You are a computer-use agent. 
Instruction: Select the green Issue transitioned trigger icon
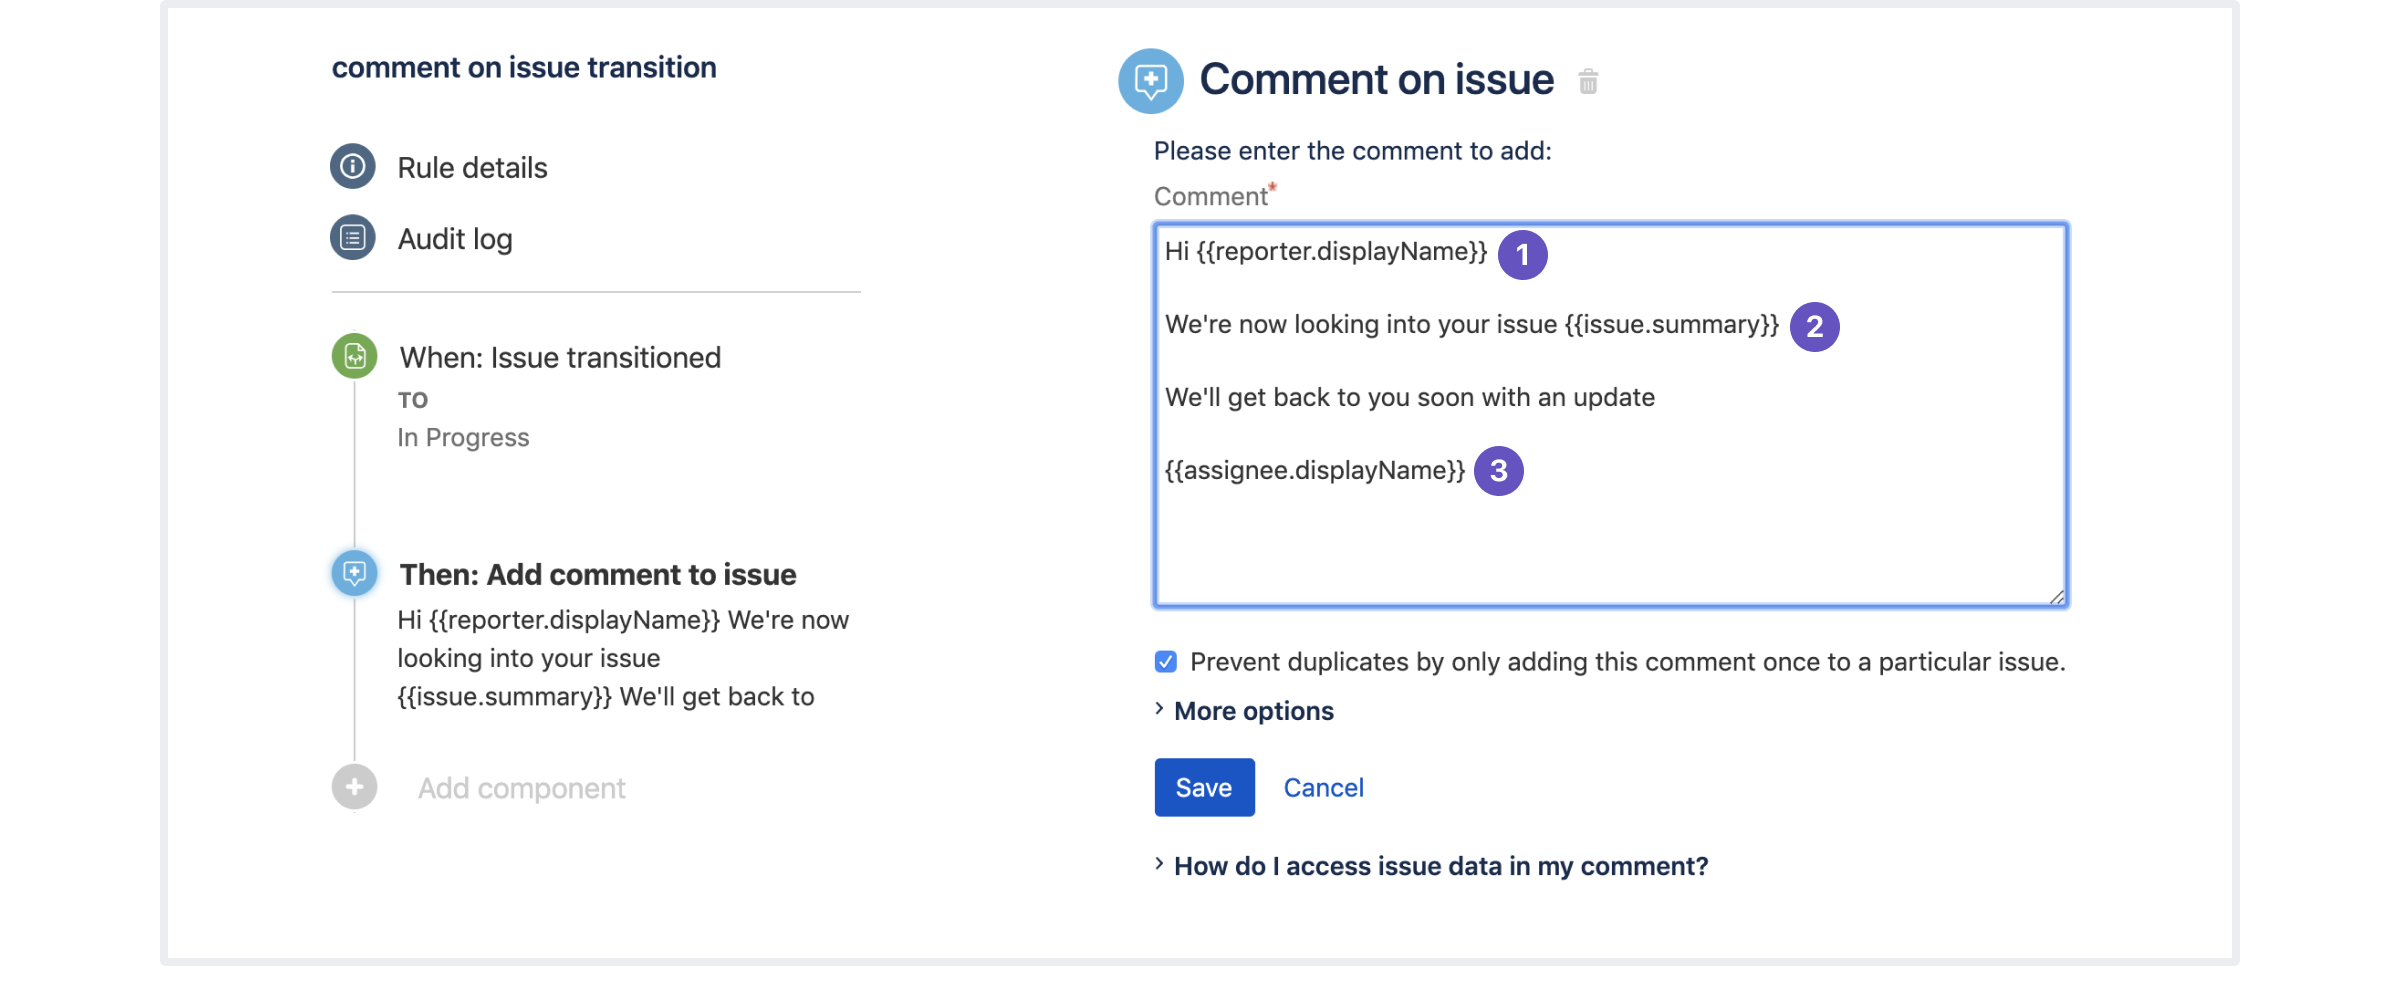click(354, 356)
